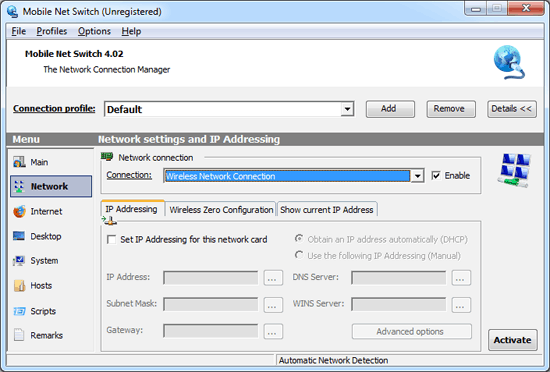
Task: Click the Add profile button
Action: coord(390,109)
